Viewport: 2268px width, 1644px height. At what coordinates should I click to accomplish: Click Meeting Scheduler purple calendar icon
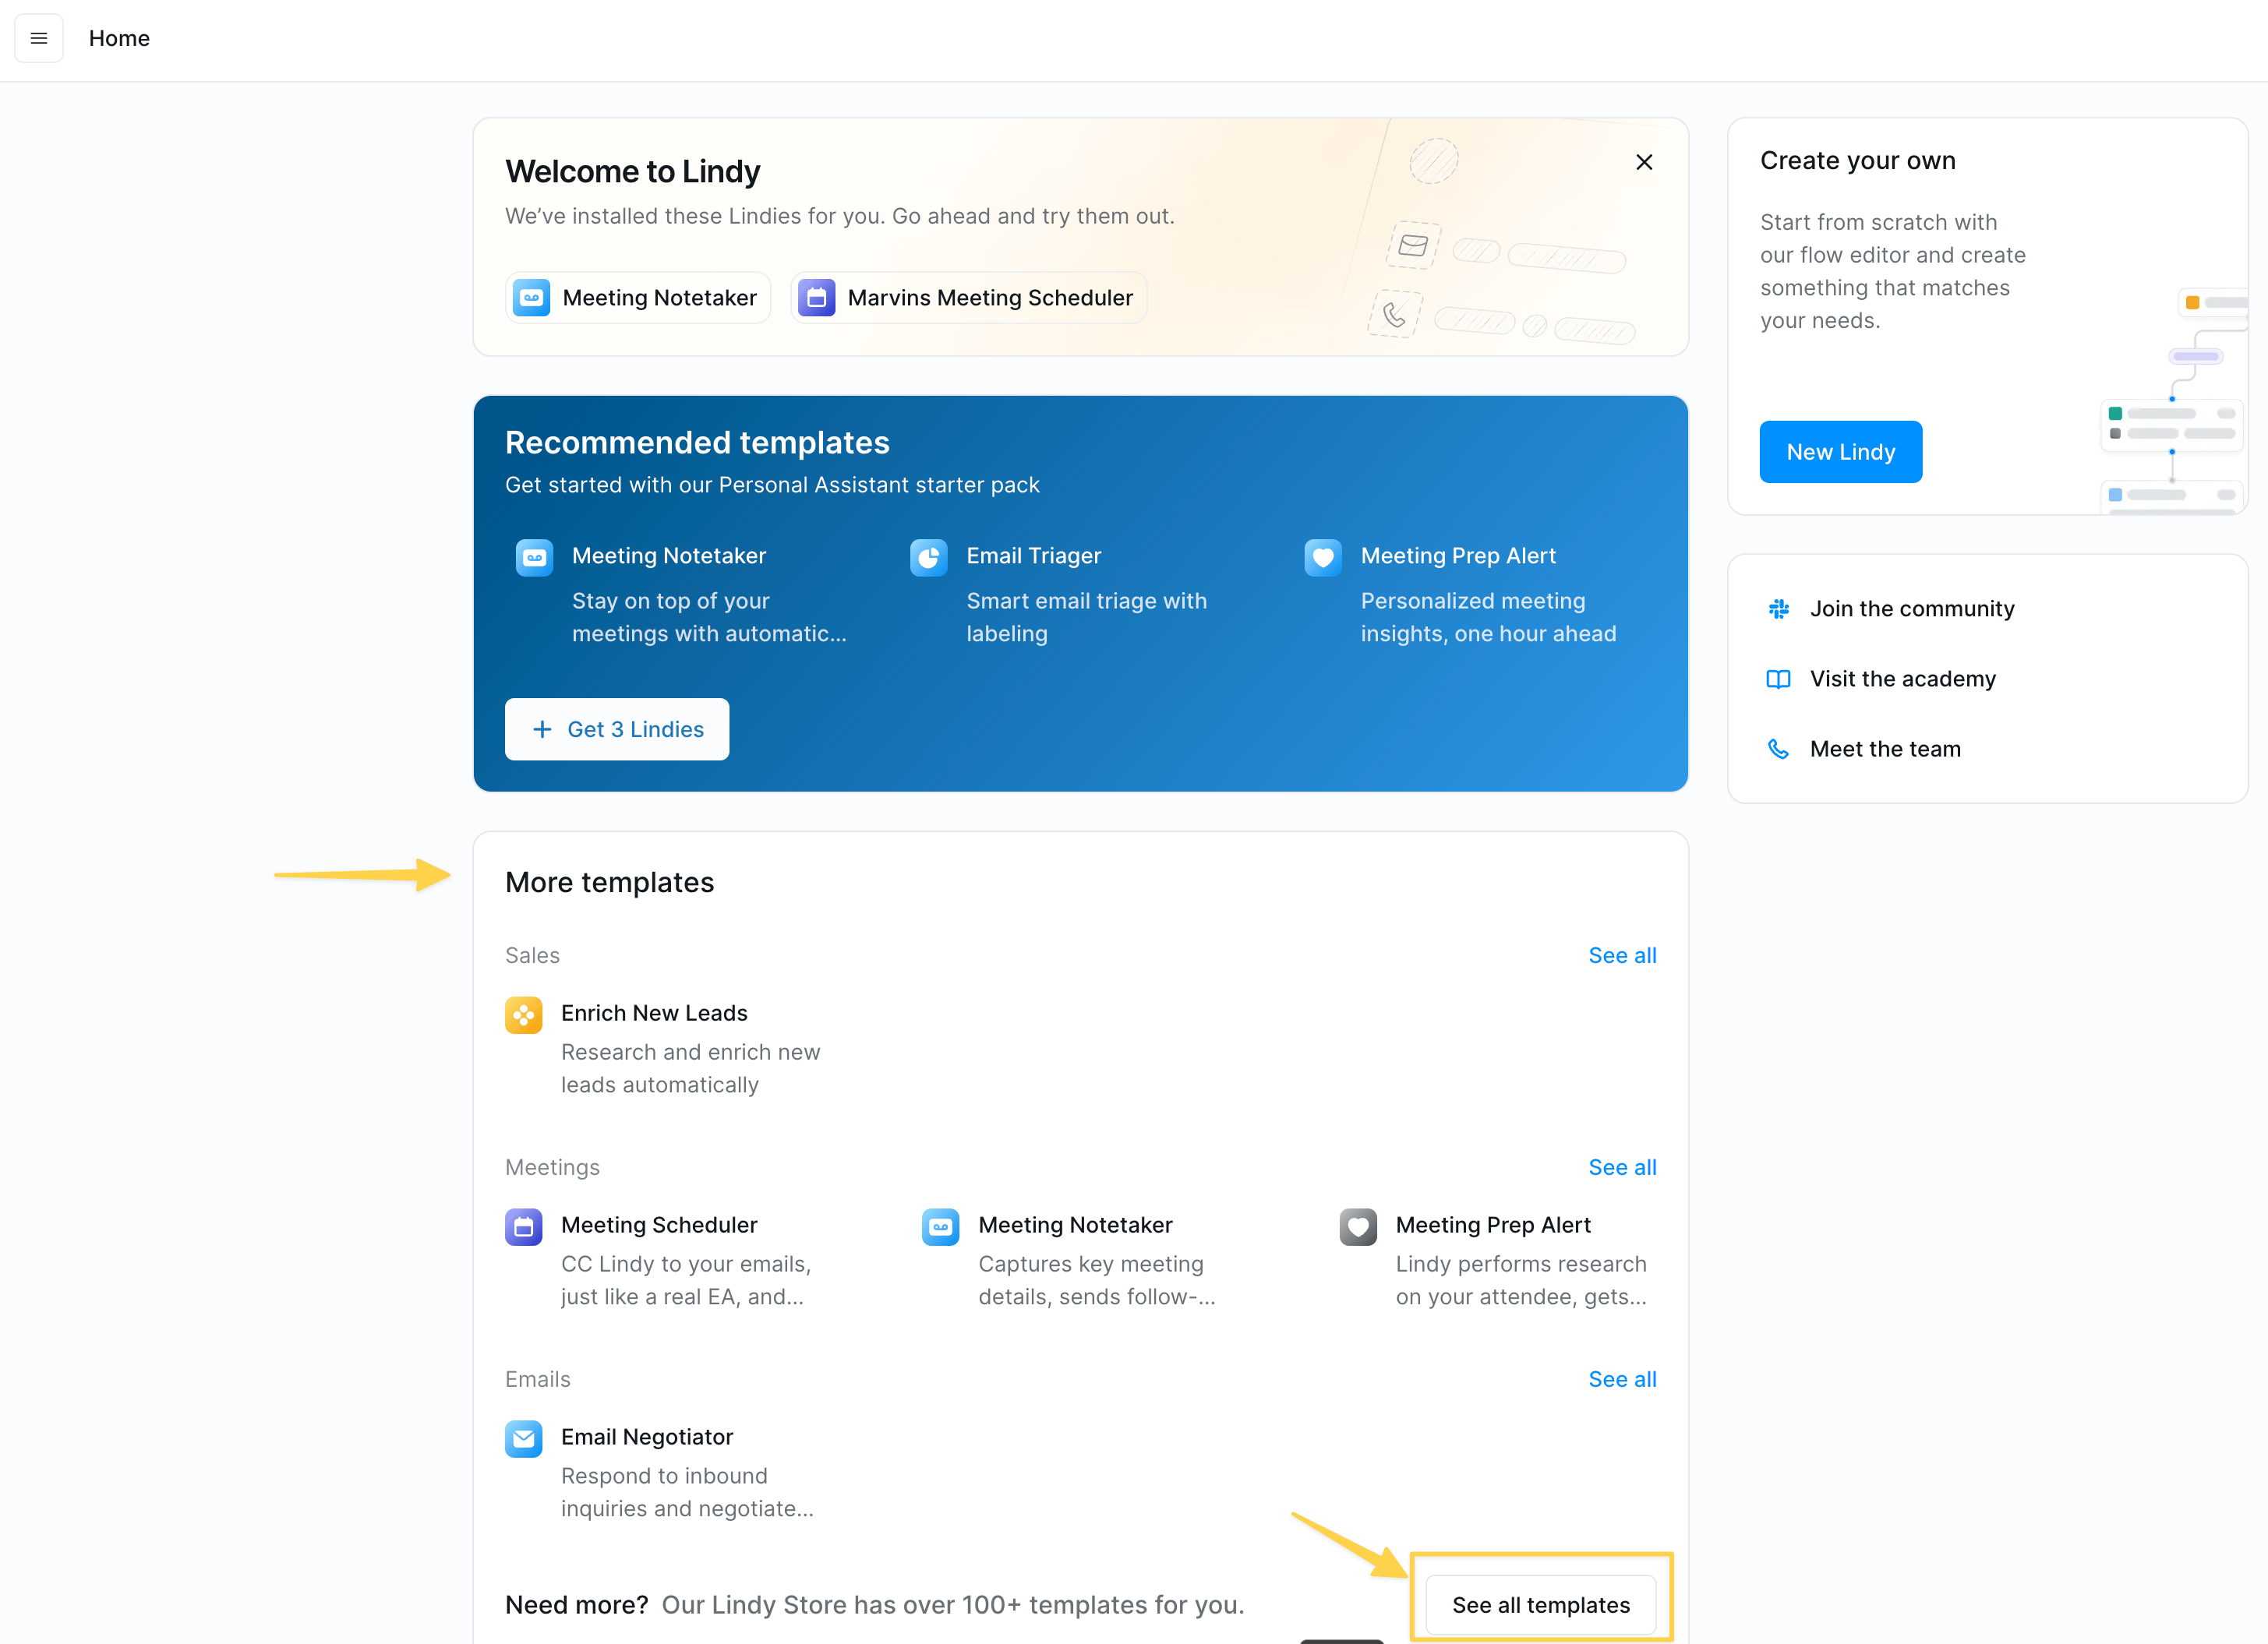click(x=523, y=1227)
